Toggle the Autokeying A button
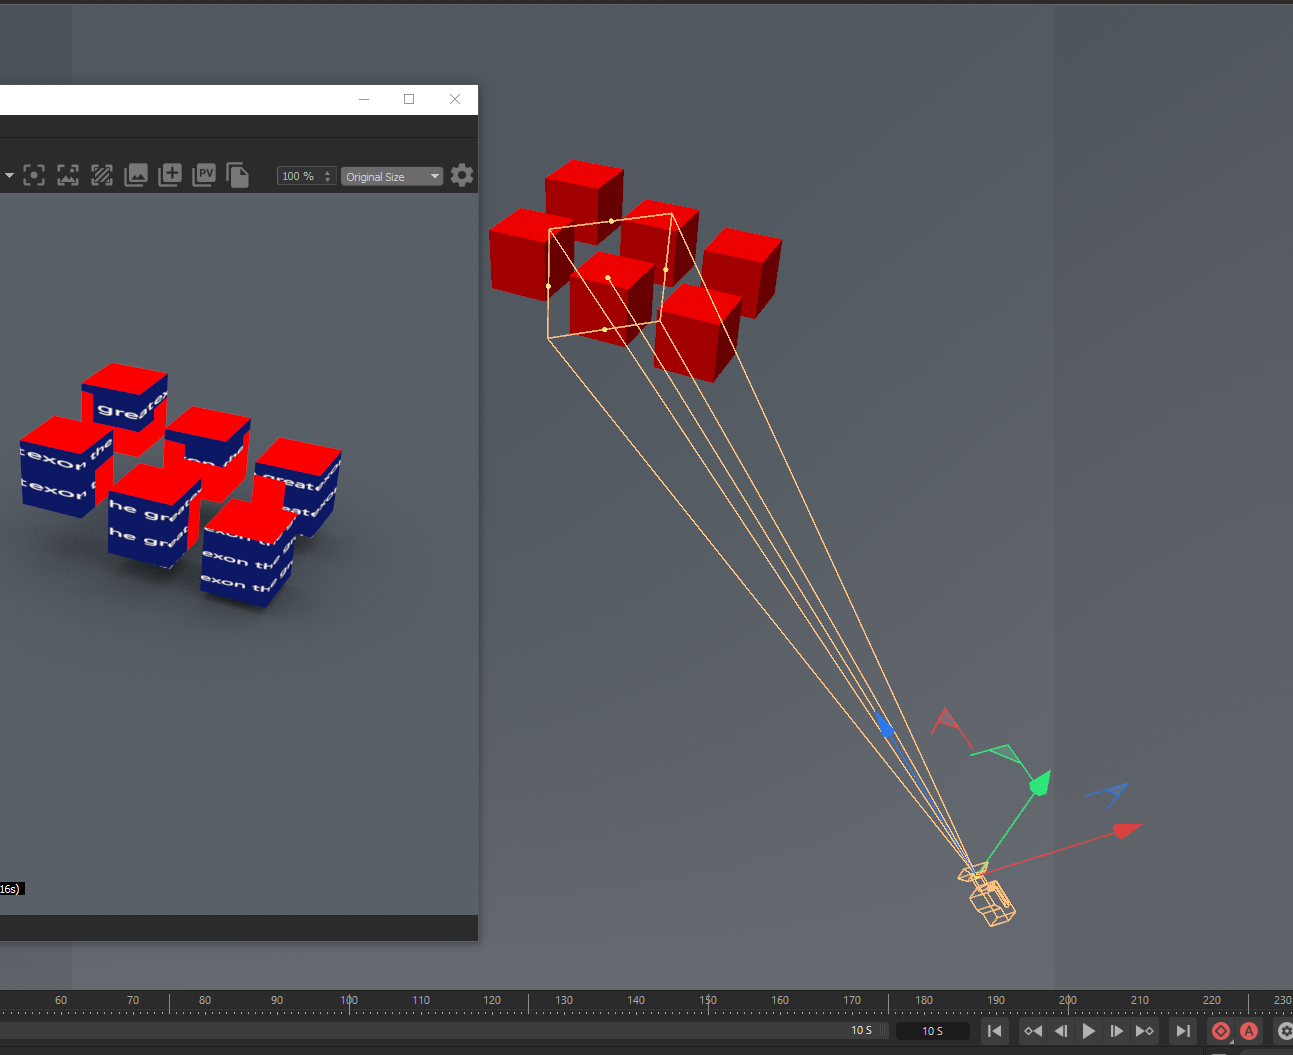The width and height of the screenshot is (1293, 1055). [x=1249, y=1031]
